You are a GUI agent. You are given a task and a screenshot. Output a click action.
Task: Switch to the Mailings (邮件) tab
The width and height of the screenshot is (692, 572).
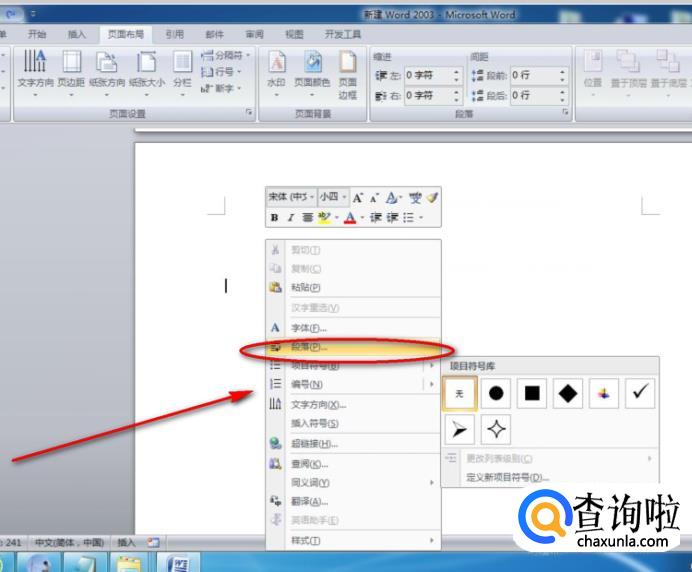point(214,34)
